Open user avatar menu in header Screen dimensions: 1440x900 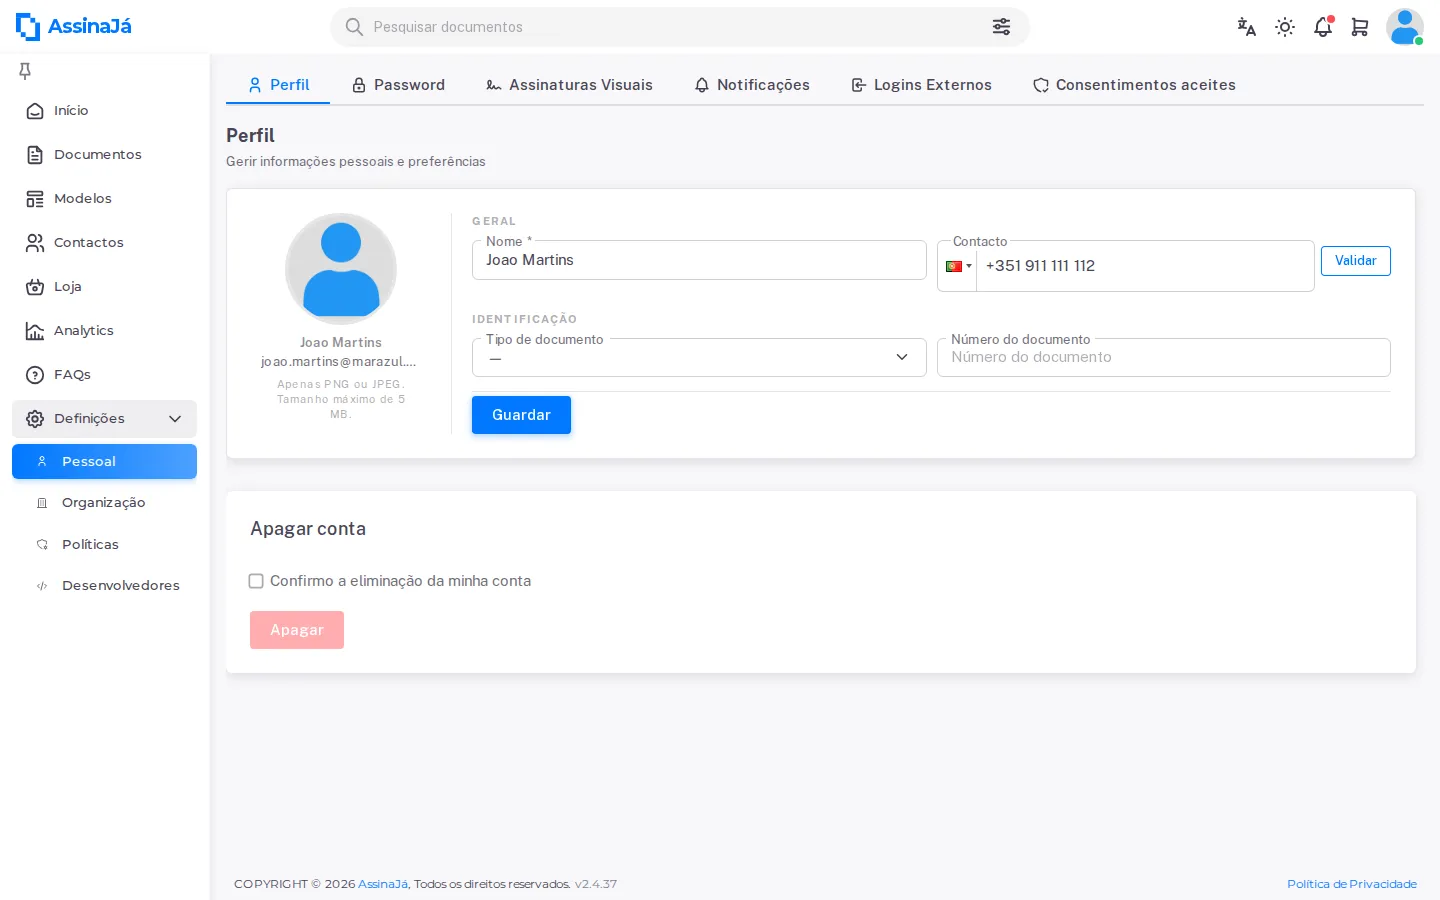pos(1405,27)
